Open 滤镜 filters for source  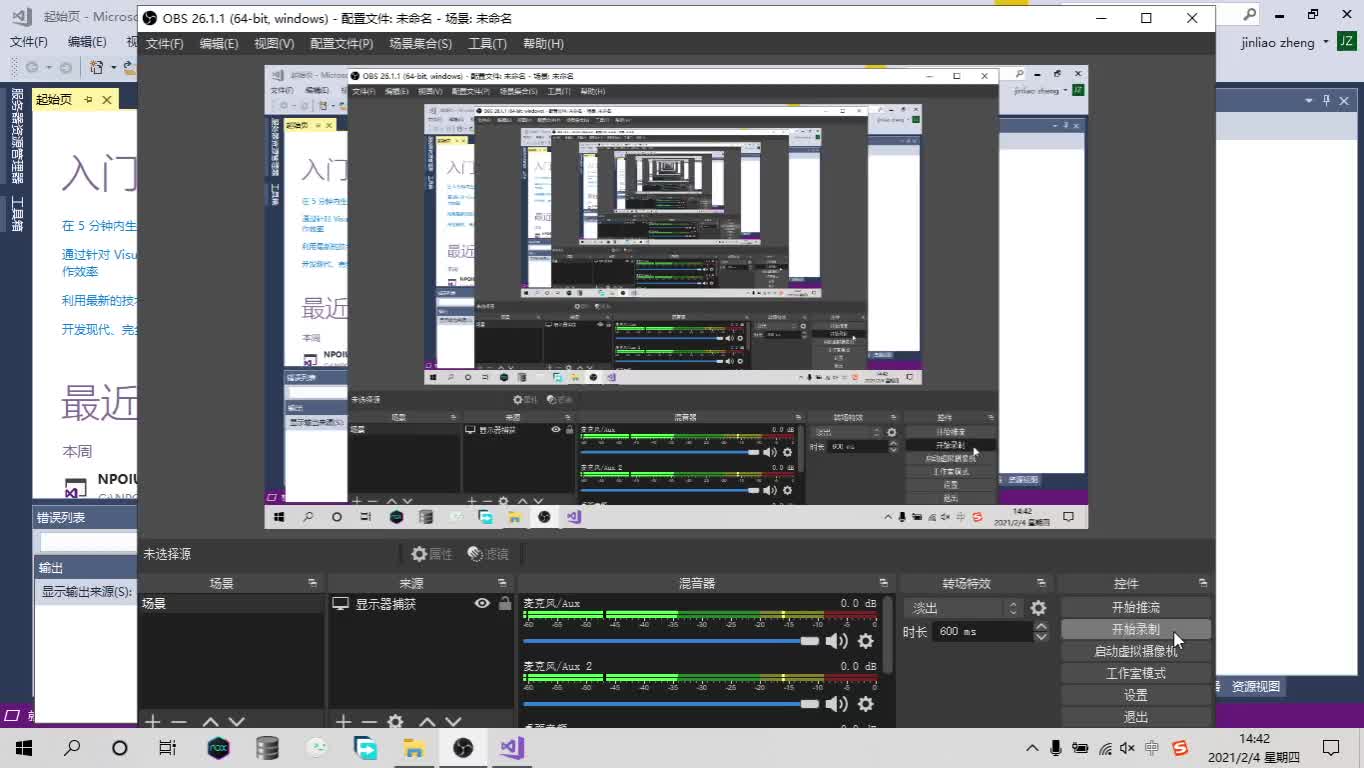click(x=488, y=554)
